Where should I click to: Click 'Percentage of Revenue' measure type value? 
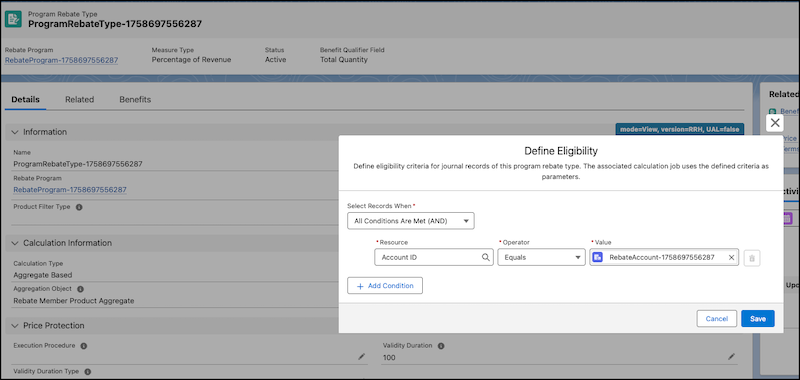[191, 60]
